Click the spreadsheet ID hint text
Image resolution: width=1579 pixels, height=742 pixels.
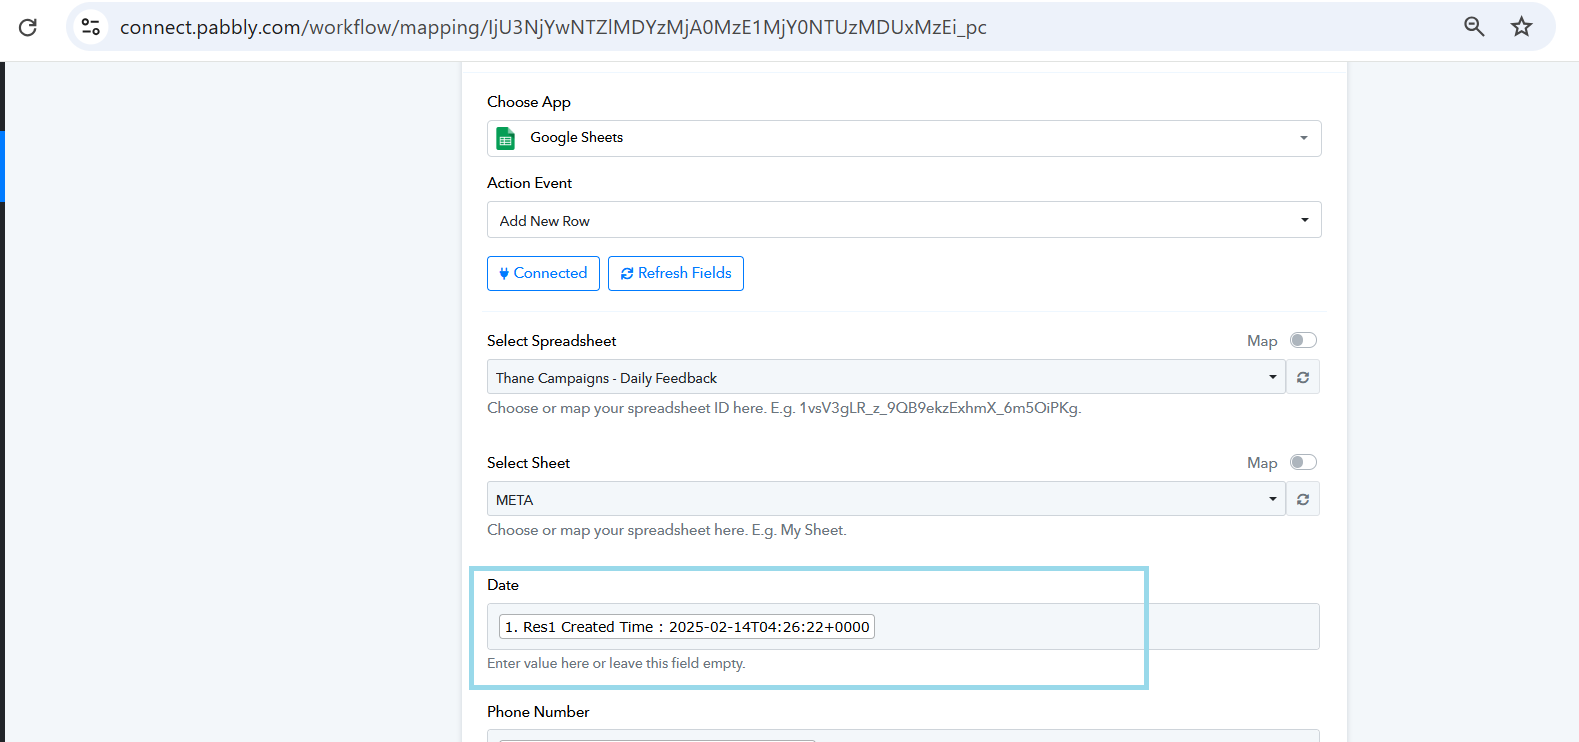(784, 408)
